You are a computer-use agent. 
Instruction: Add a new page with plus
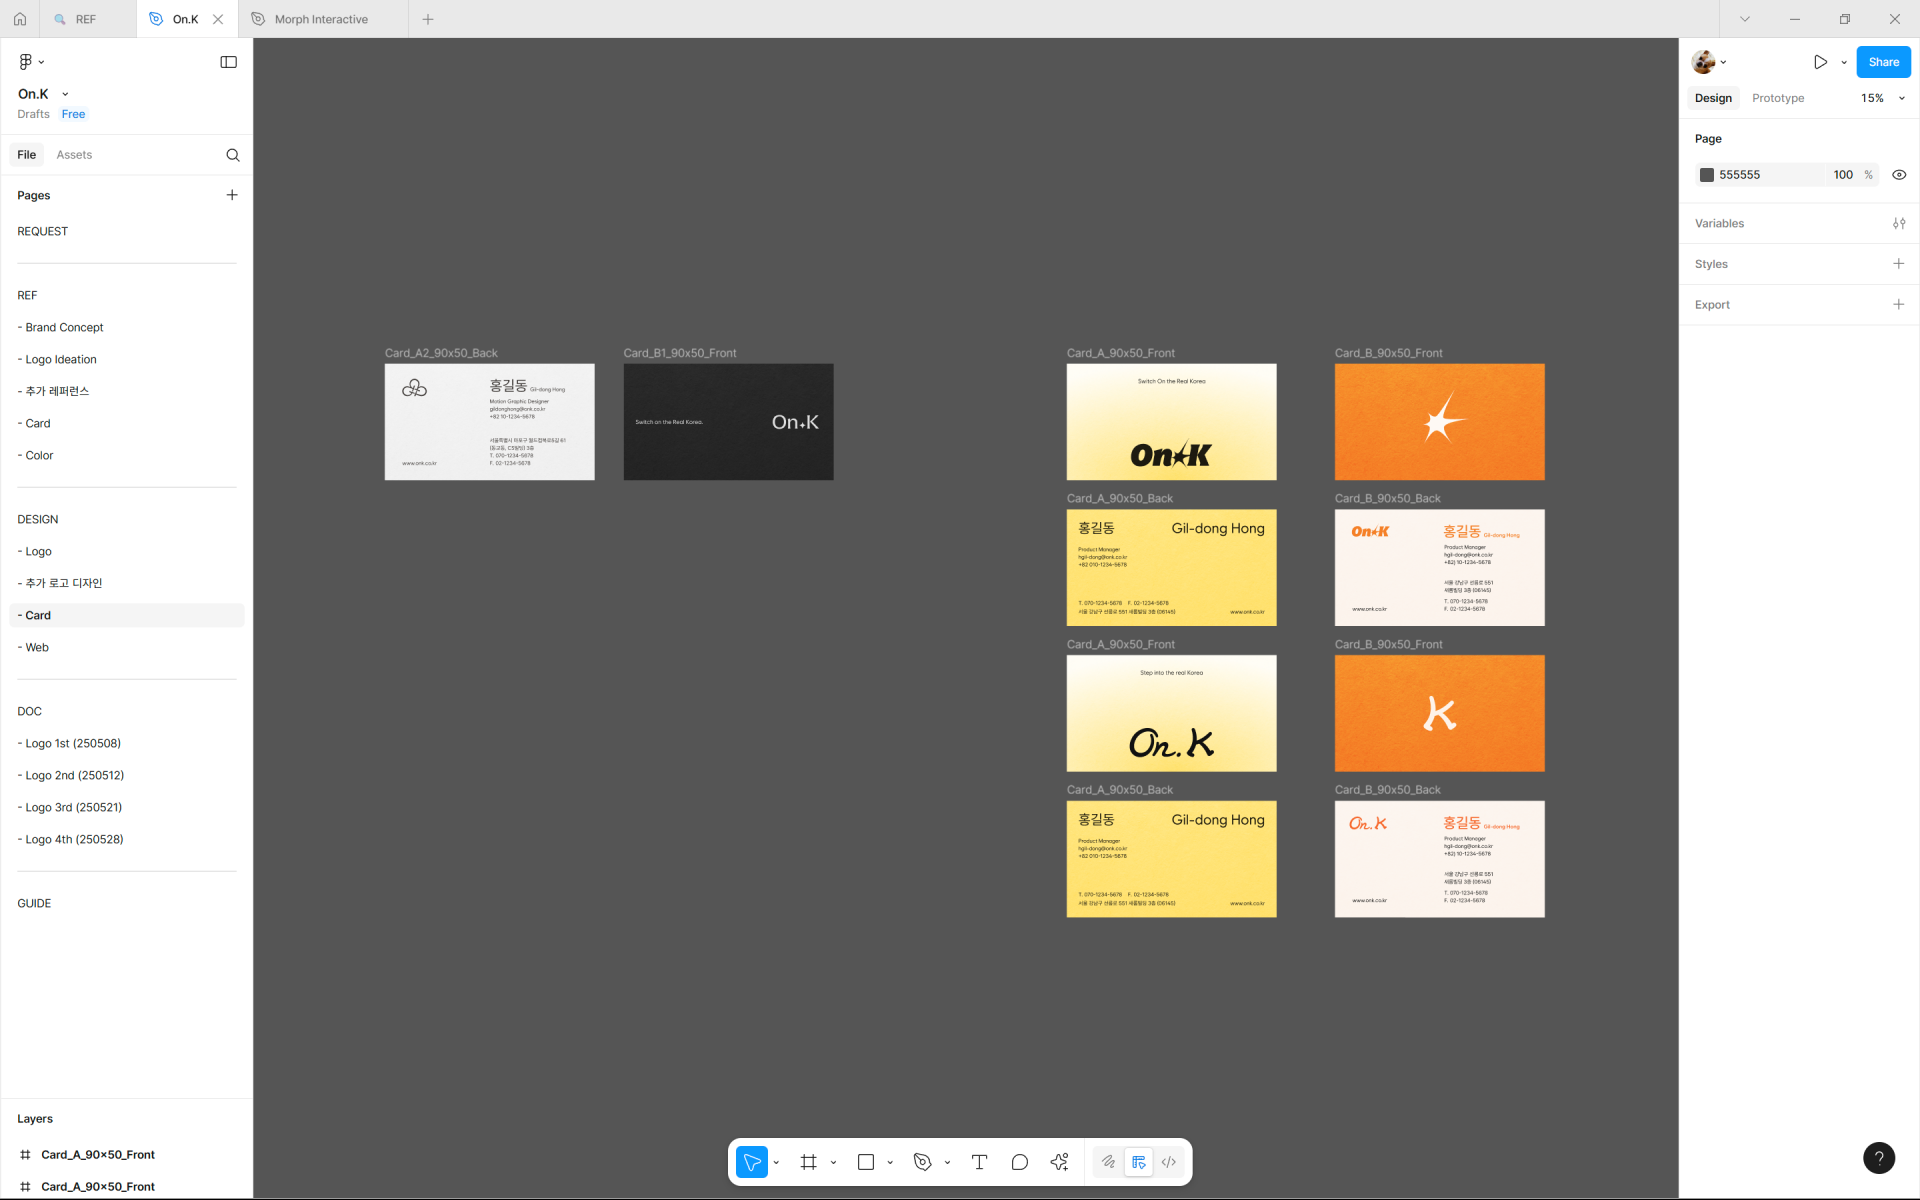point(232,195)
